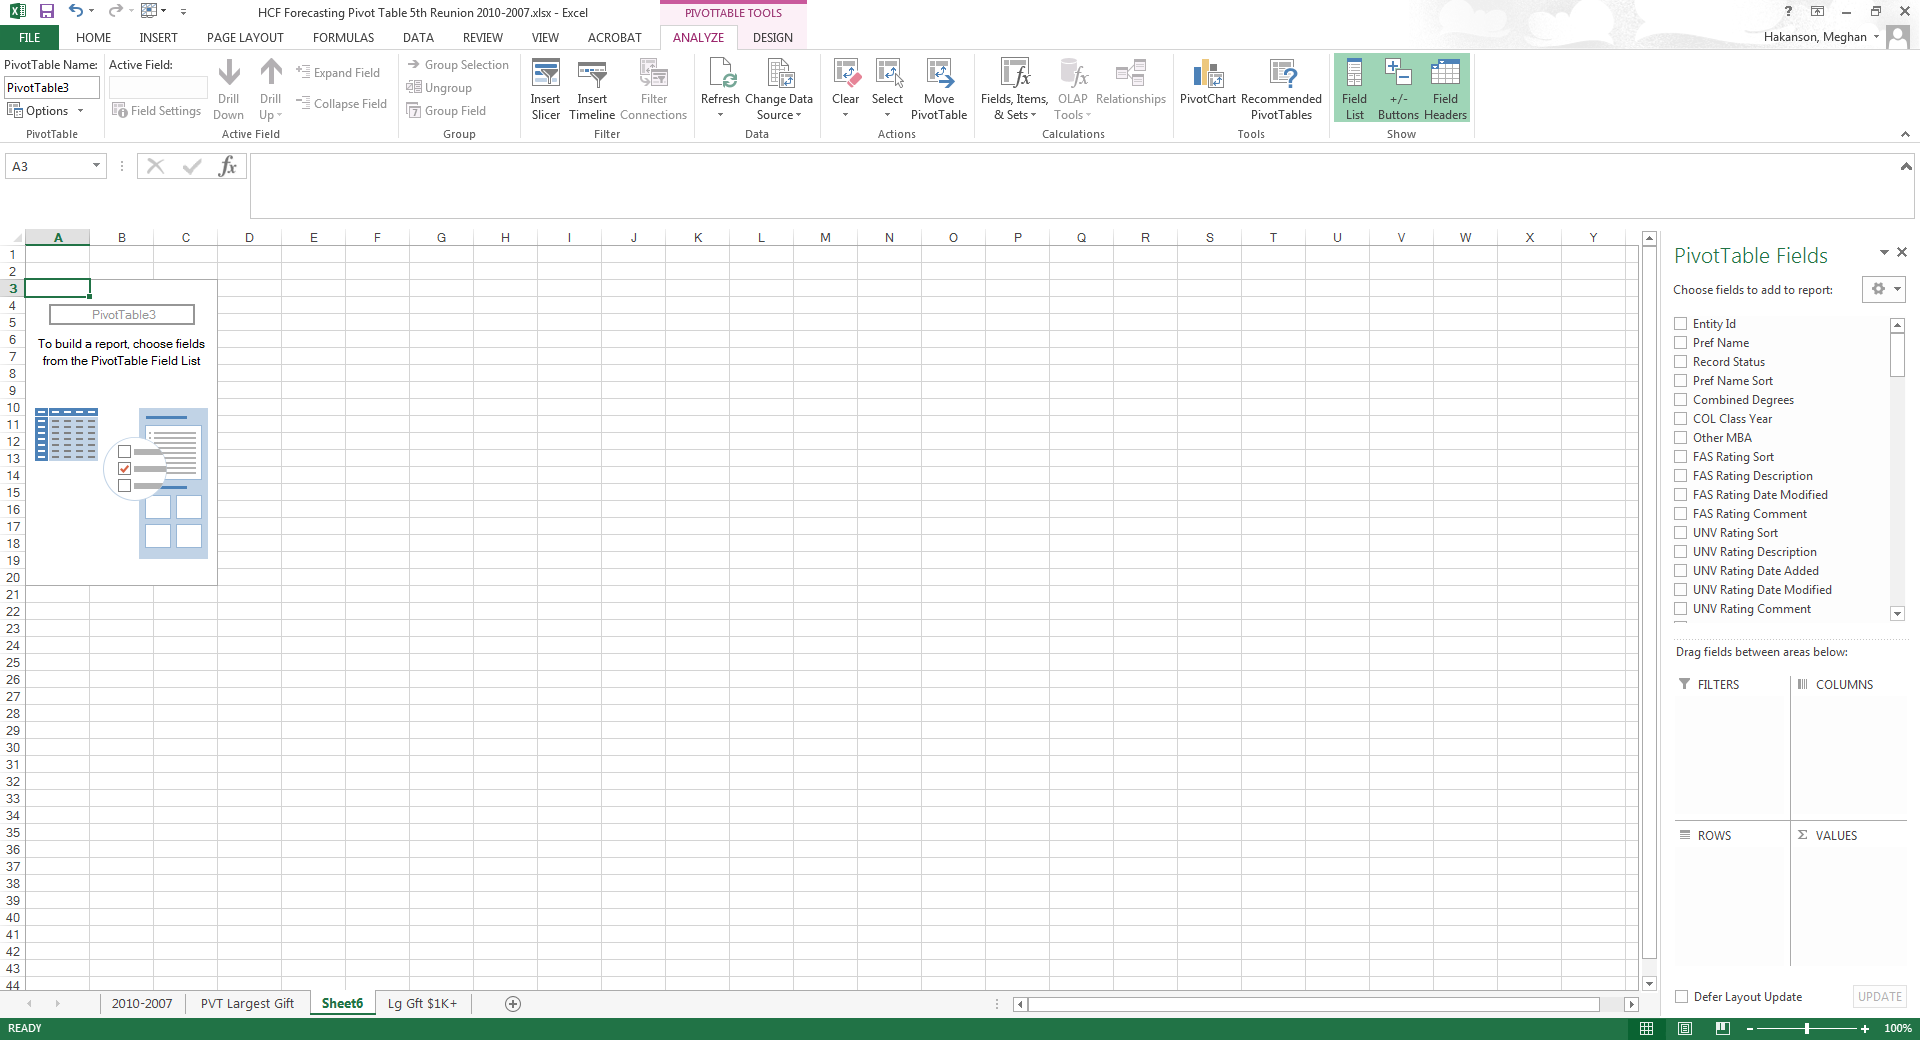Click the PivotTable Name input field

coord(52,88)
